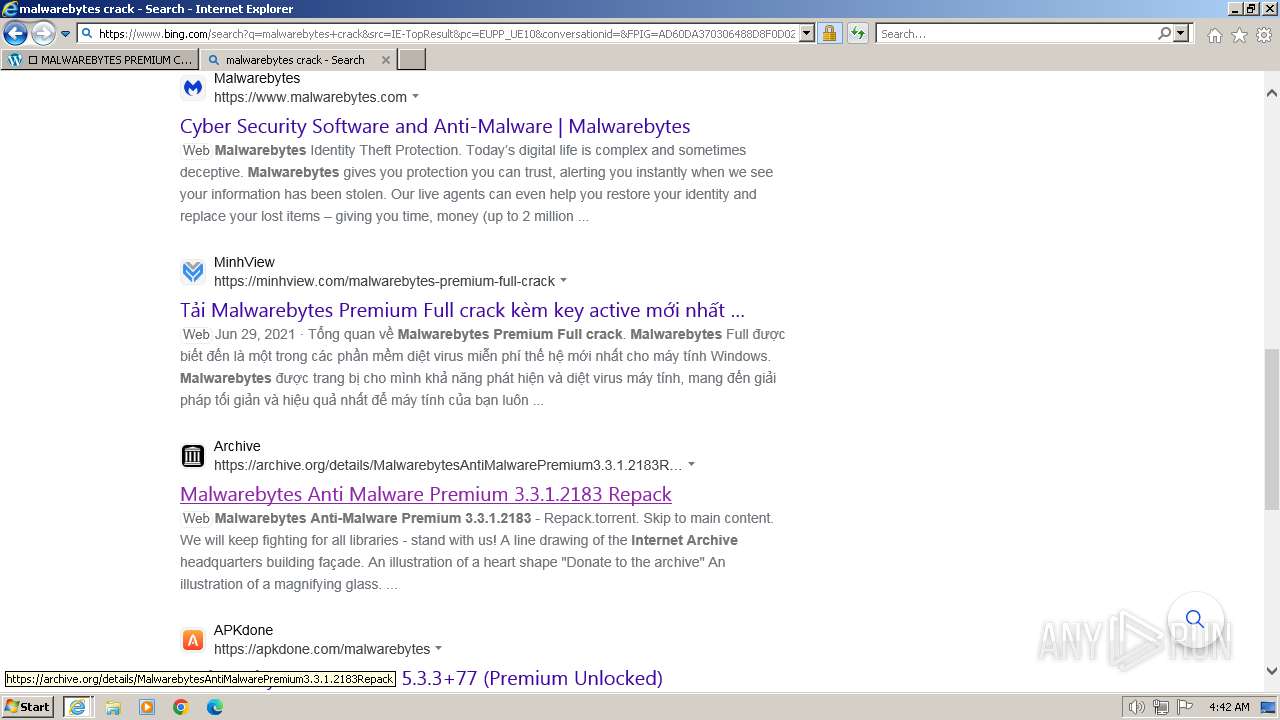
Task: Expand dropdown next to apkdone.com URL
Action: (x=438, y=649)
